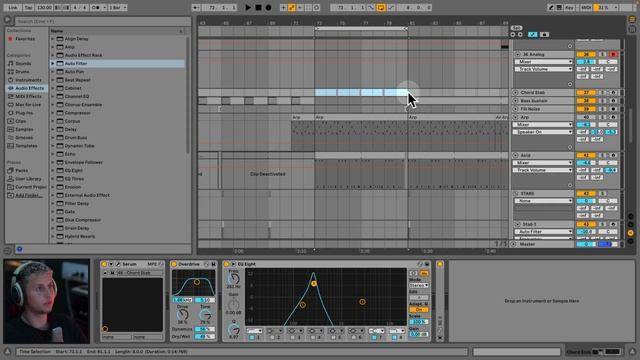Open the 1 Bar quantization menu
Image resolution: width=640 pixels, height=360 pixels.
click(118, 7)
